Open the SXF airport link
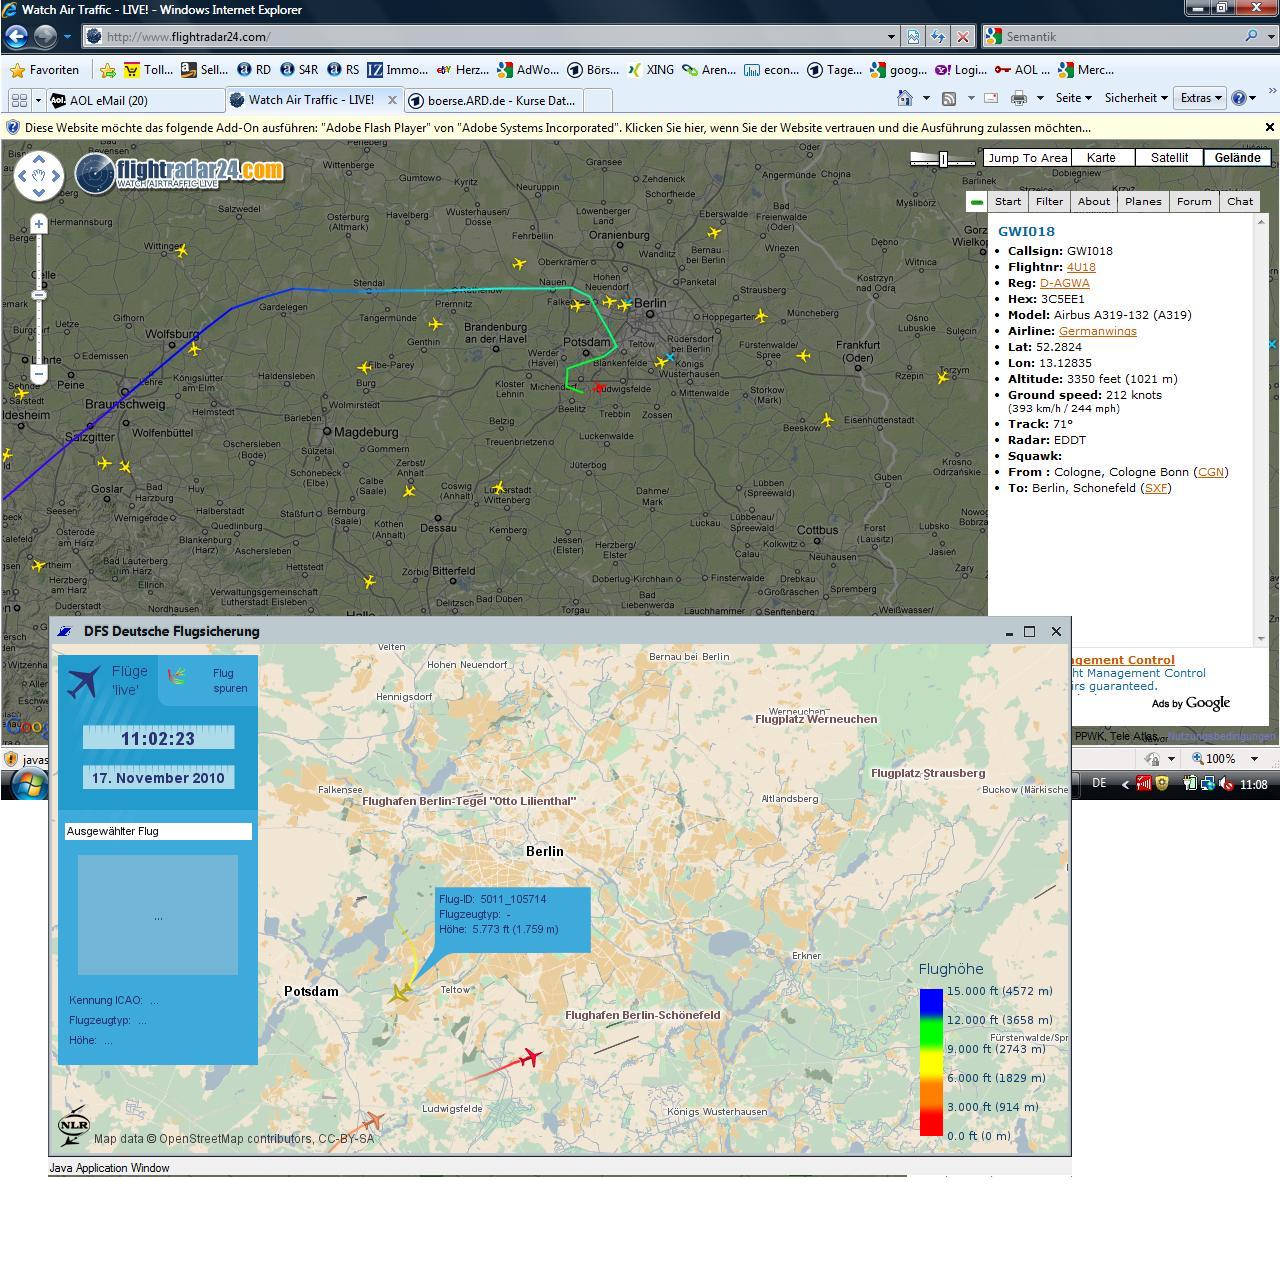This screenshot has width=1280, height=1278. tap(1156, 488)
